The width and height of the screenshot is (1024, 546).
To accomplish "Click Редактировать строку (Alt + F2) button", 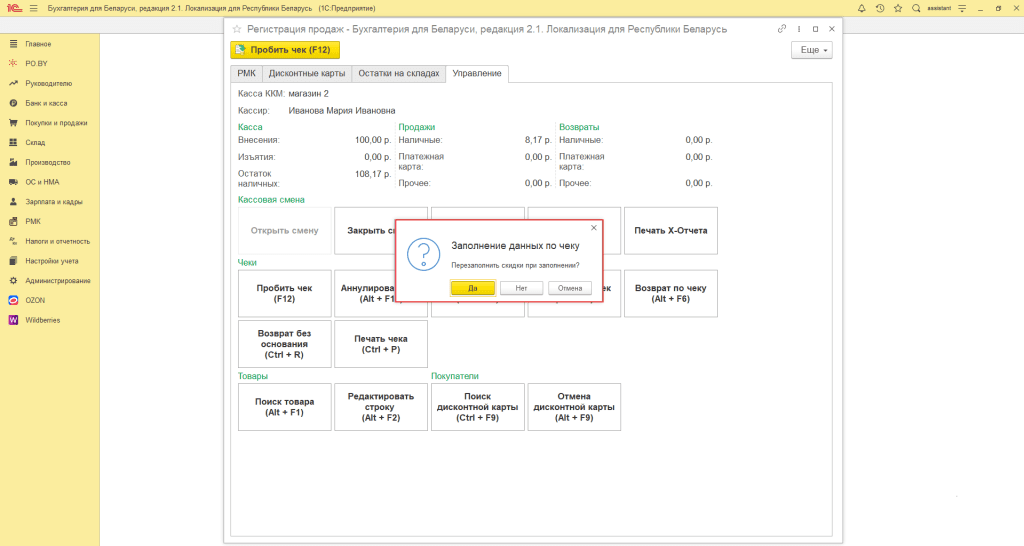I will pyautogui.click(x=381, y=407).
